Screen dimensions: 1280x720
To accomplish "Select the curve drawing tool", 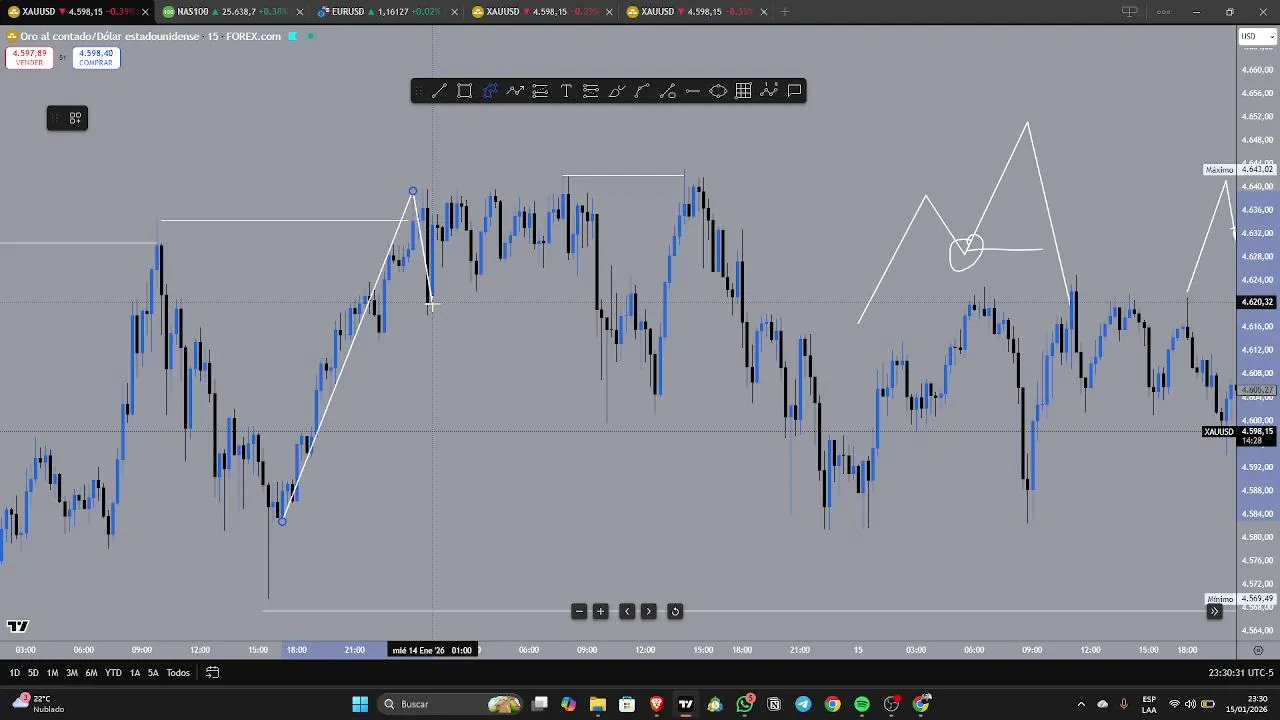I will pos(642,91).
